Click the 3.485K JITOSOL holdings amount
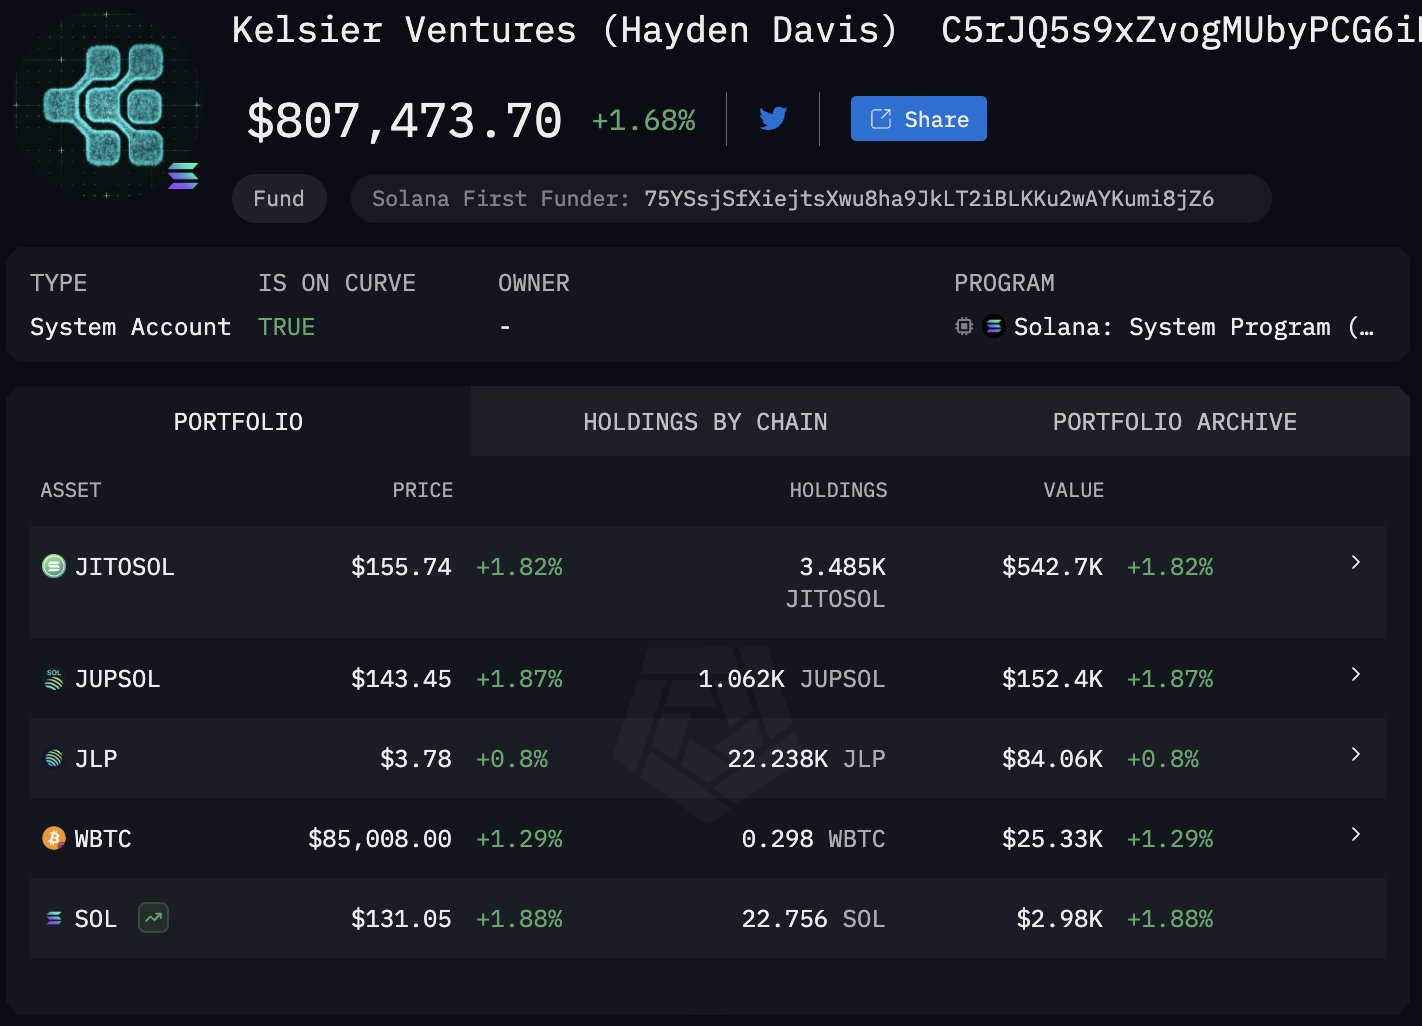 coord(843,567)
